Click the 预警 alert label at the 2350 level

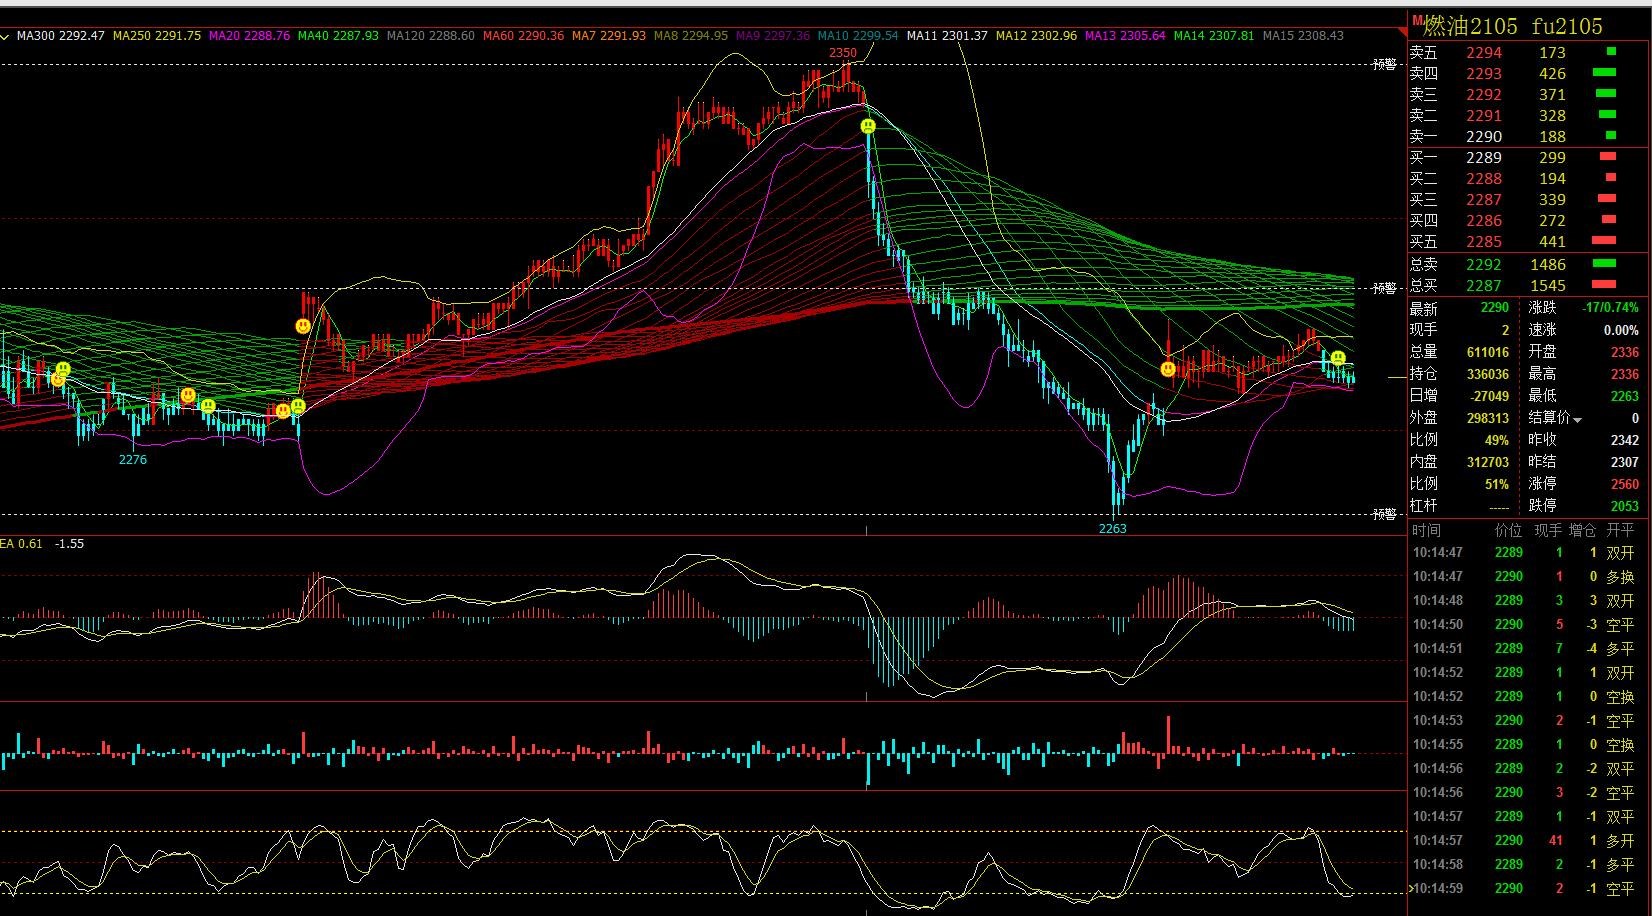pos(1384,65)
